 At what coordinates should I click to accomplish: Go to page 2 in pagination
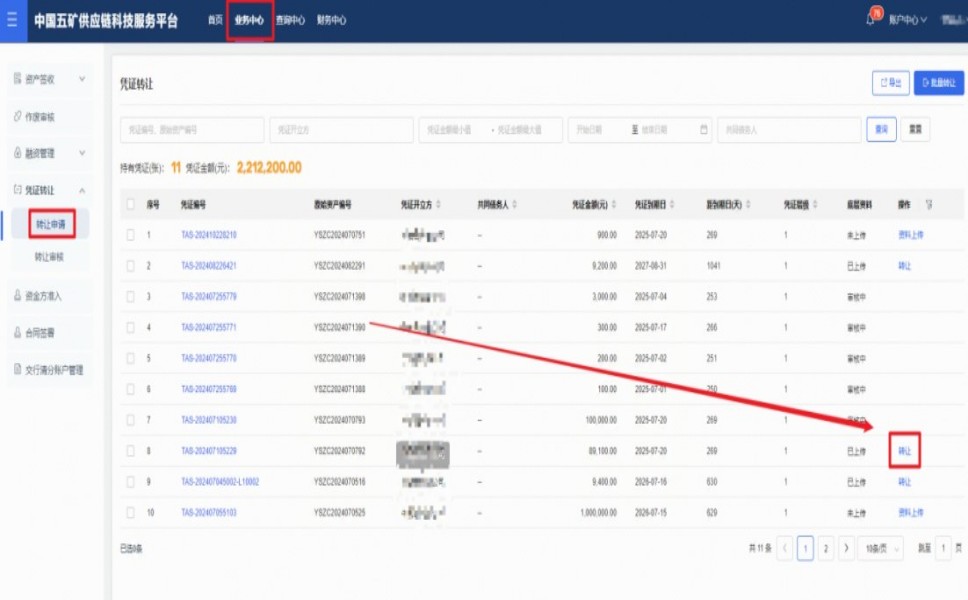click(826, 548)
